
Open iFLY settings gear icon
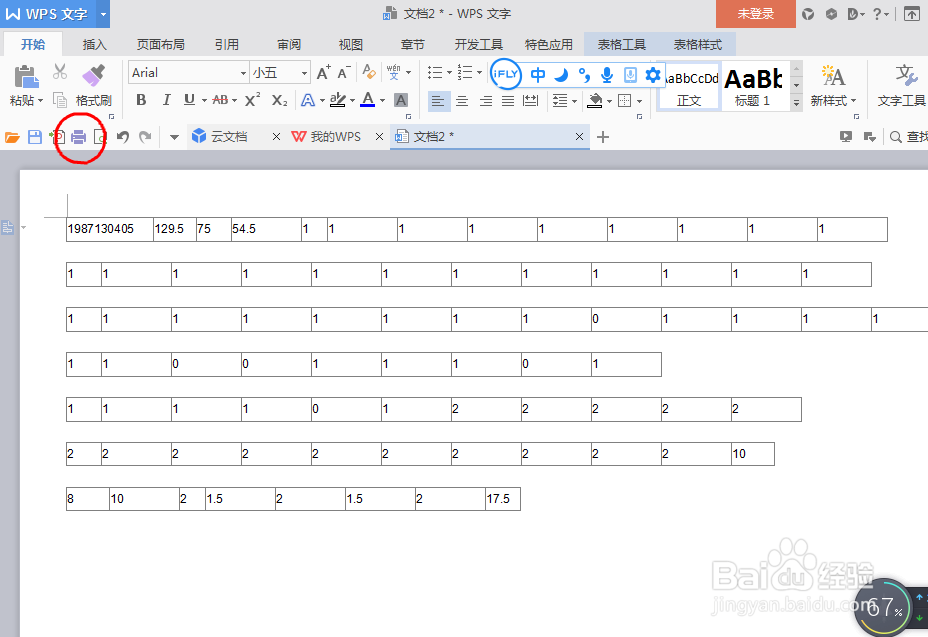click(x=652, y=75)
